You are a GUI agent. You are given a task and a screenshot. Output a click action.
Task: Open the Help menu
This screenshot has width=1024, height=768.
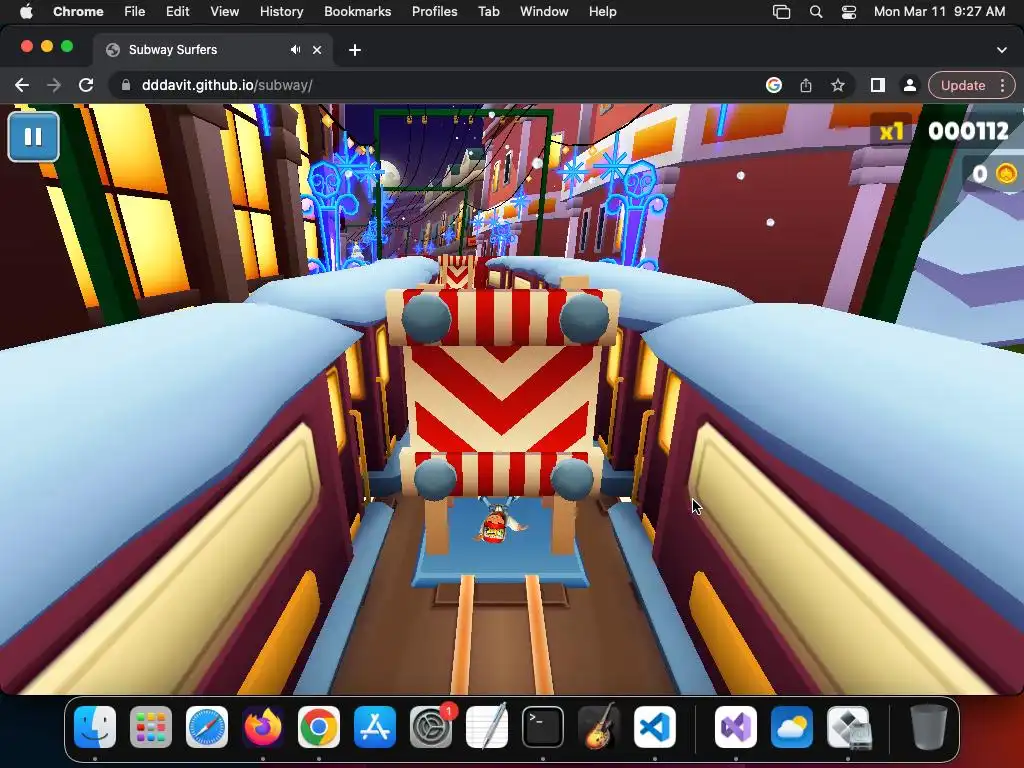pos(602,12)
